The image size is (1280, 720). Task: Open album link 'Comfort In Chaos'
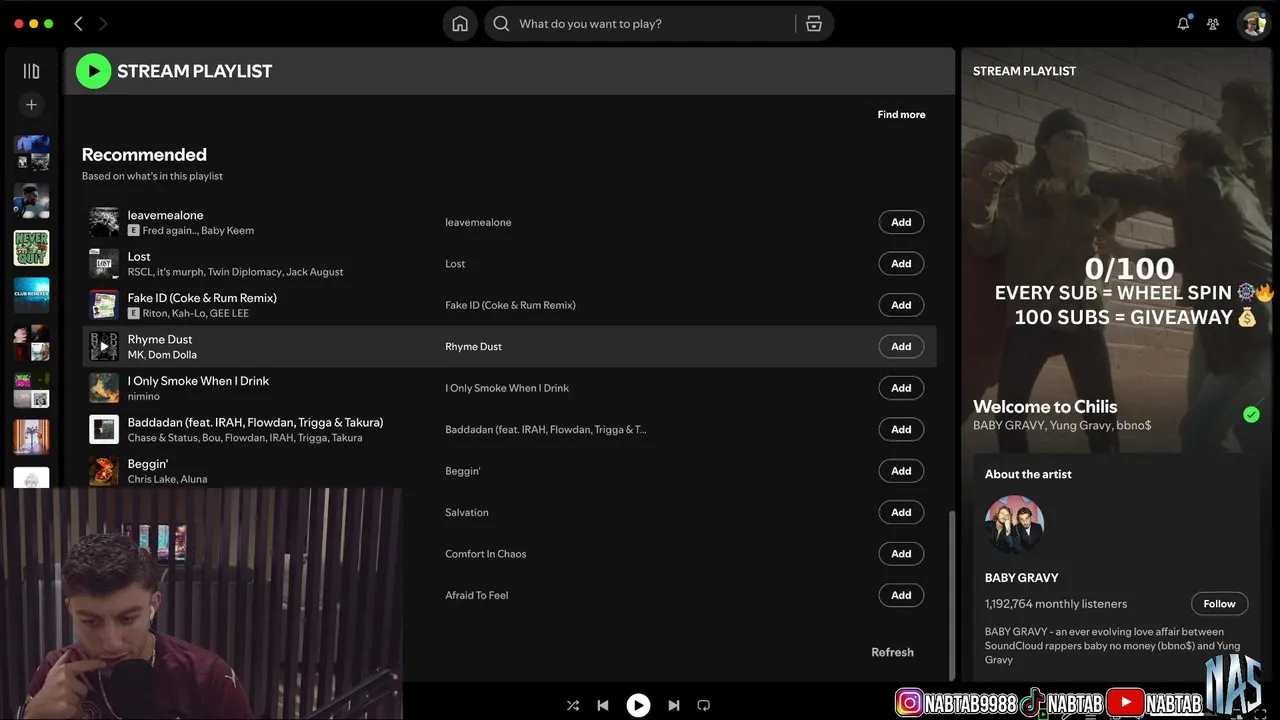(485, 554)
